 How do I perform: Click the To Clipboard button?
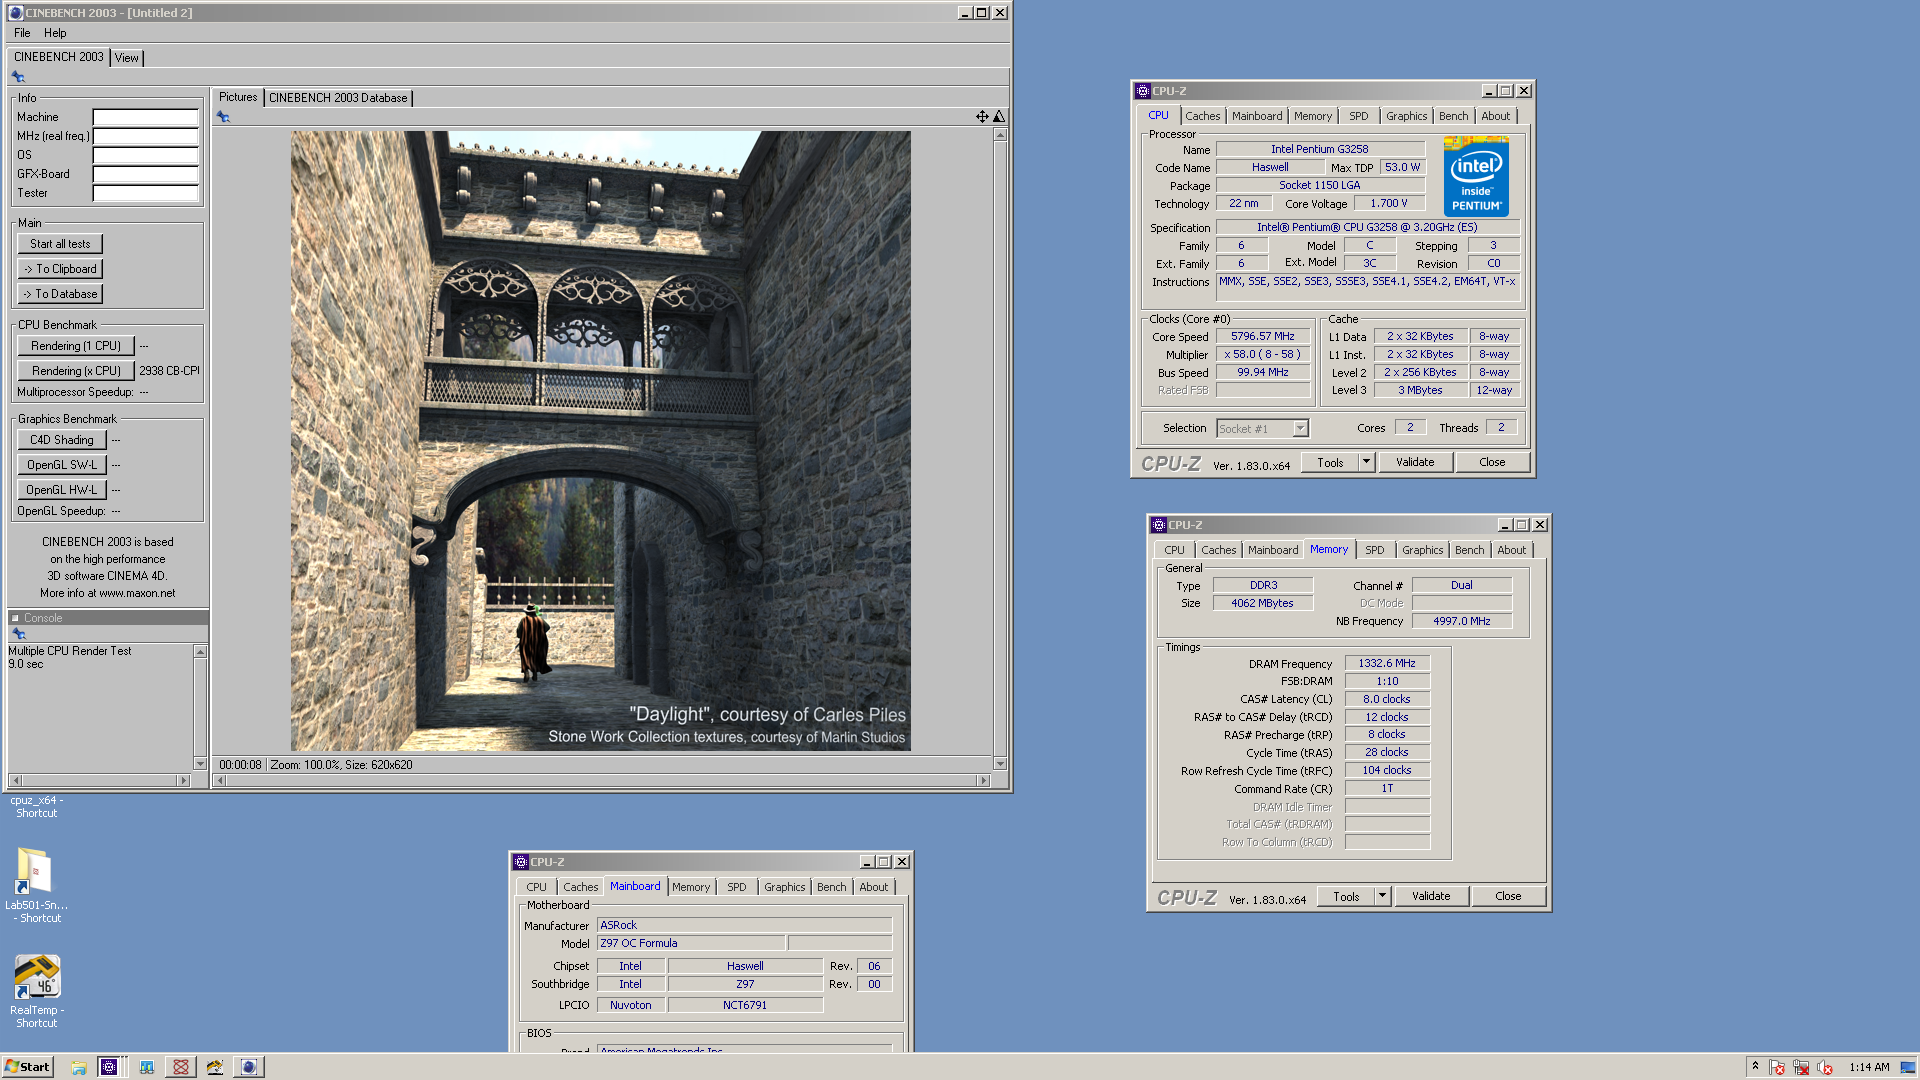pyautogui.click(x=60, y=269)
